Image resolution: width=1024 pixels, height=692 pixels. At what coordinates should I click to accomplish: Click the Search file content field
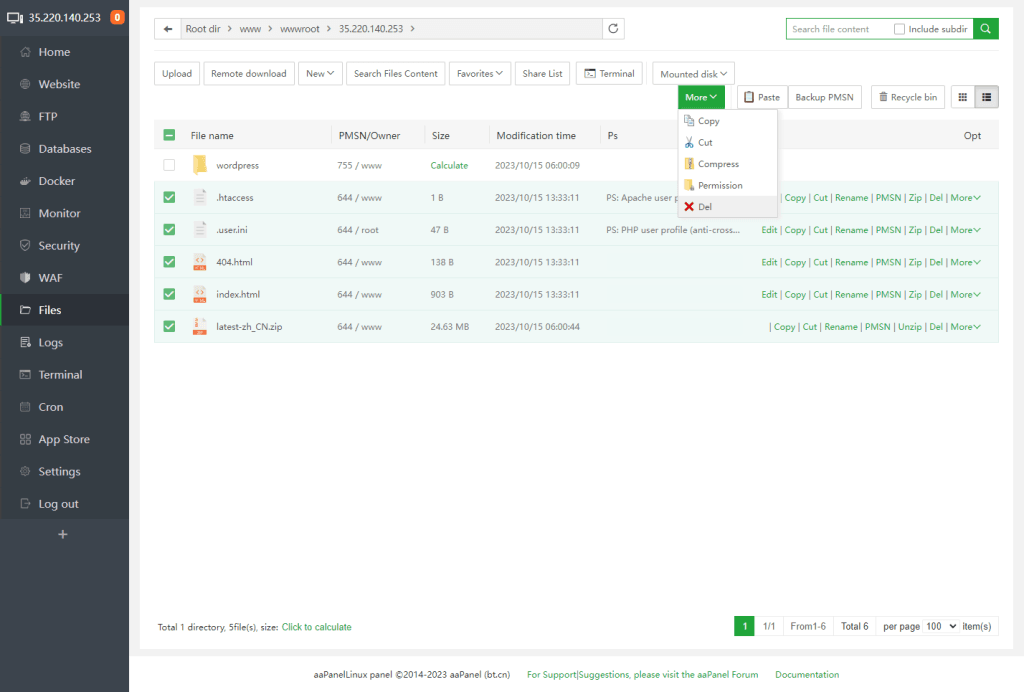tap(838, 29)
